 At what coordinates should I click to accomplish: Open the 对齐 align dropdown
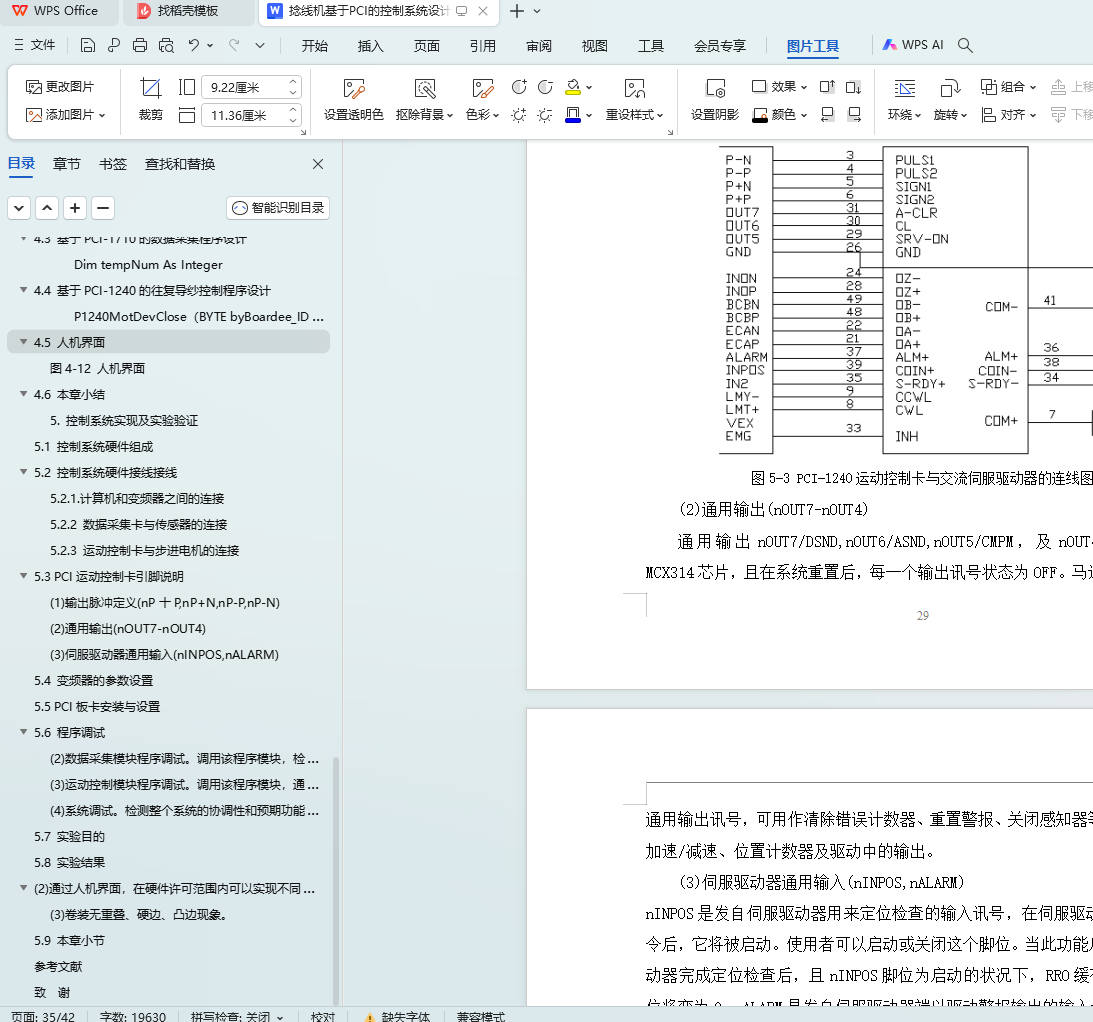point(1009,114)
